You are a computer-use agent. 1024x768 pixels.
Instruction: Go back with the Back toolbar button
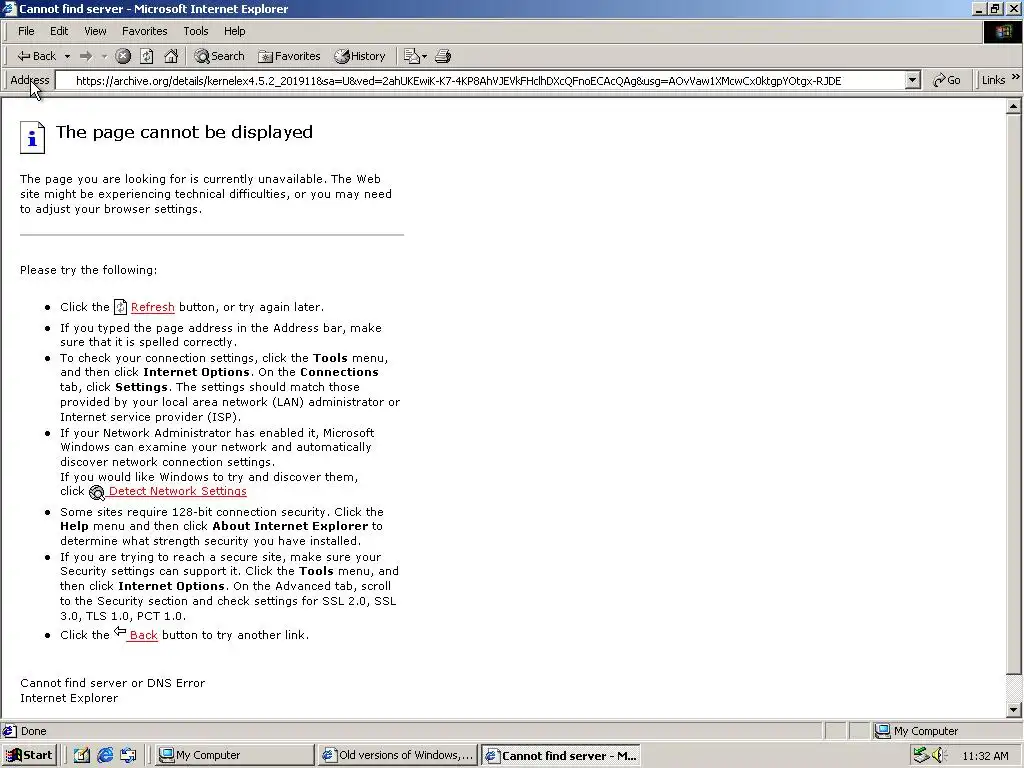tap(37, 56)
